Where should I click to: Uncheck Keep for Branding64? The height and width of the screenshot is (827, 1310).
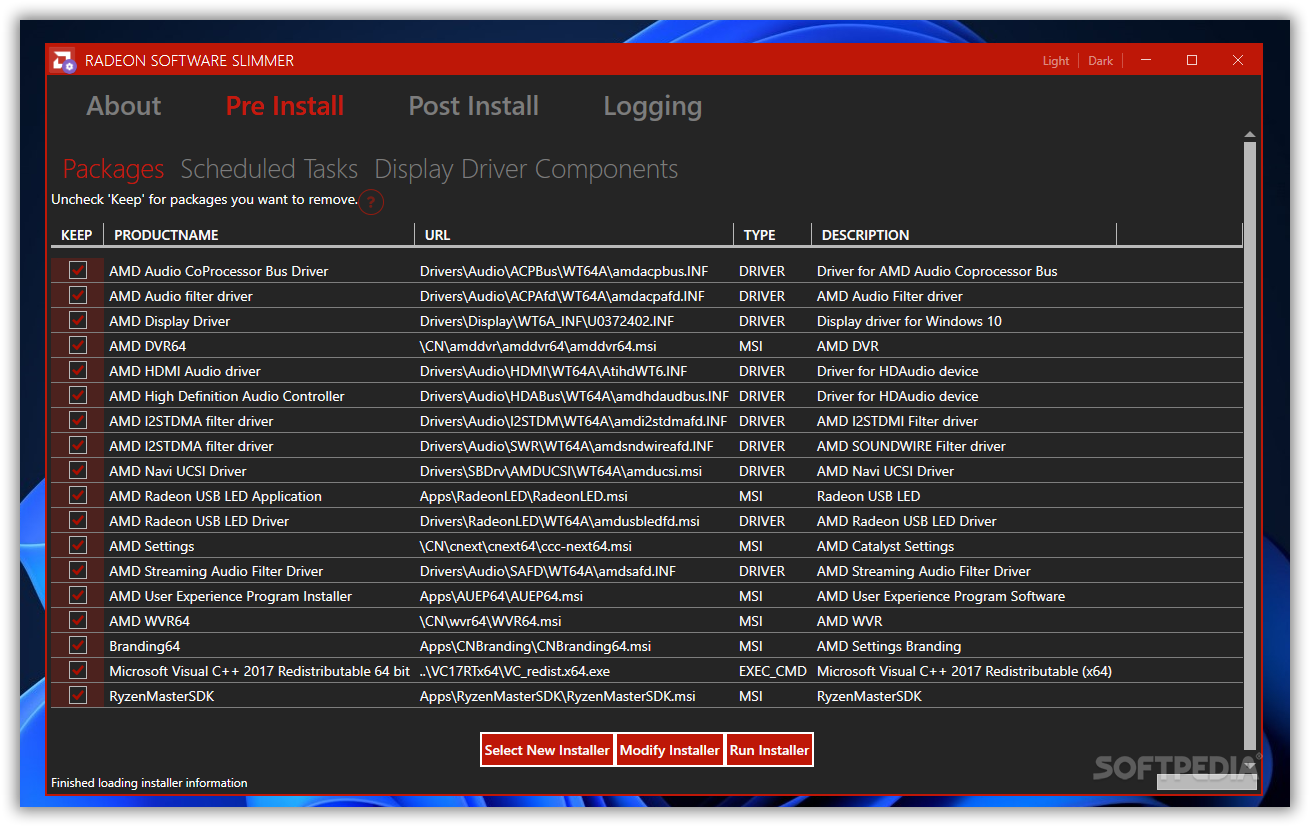coord(77,646)
